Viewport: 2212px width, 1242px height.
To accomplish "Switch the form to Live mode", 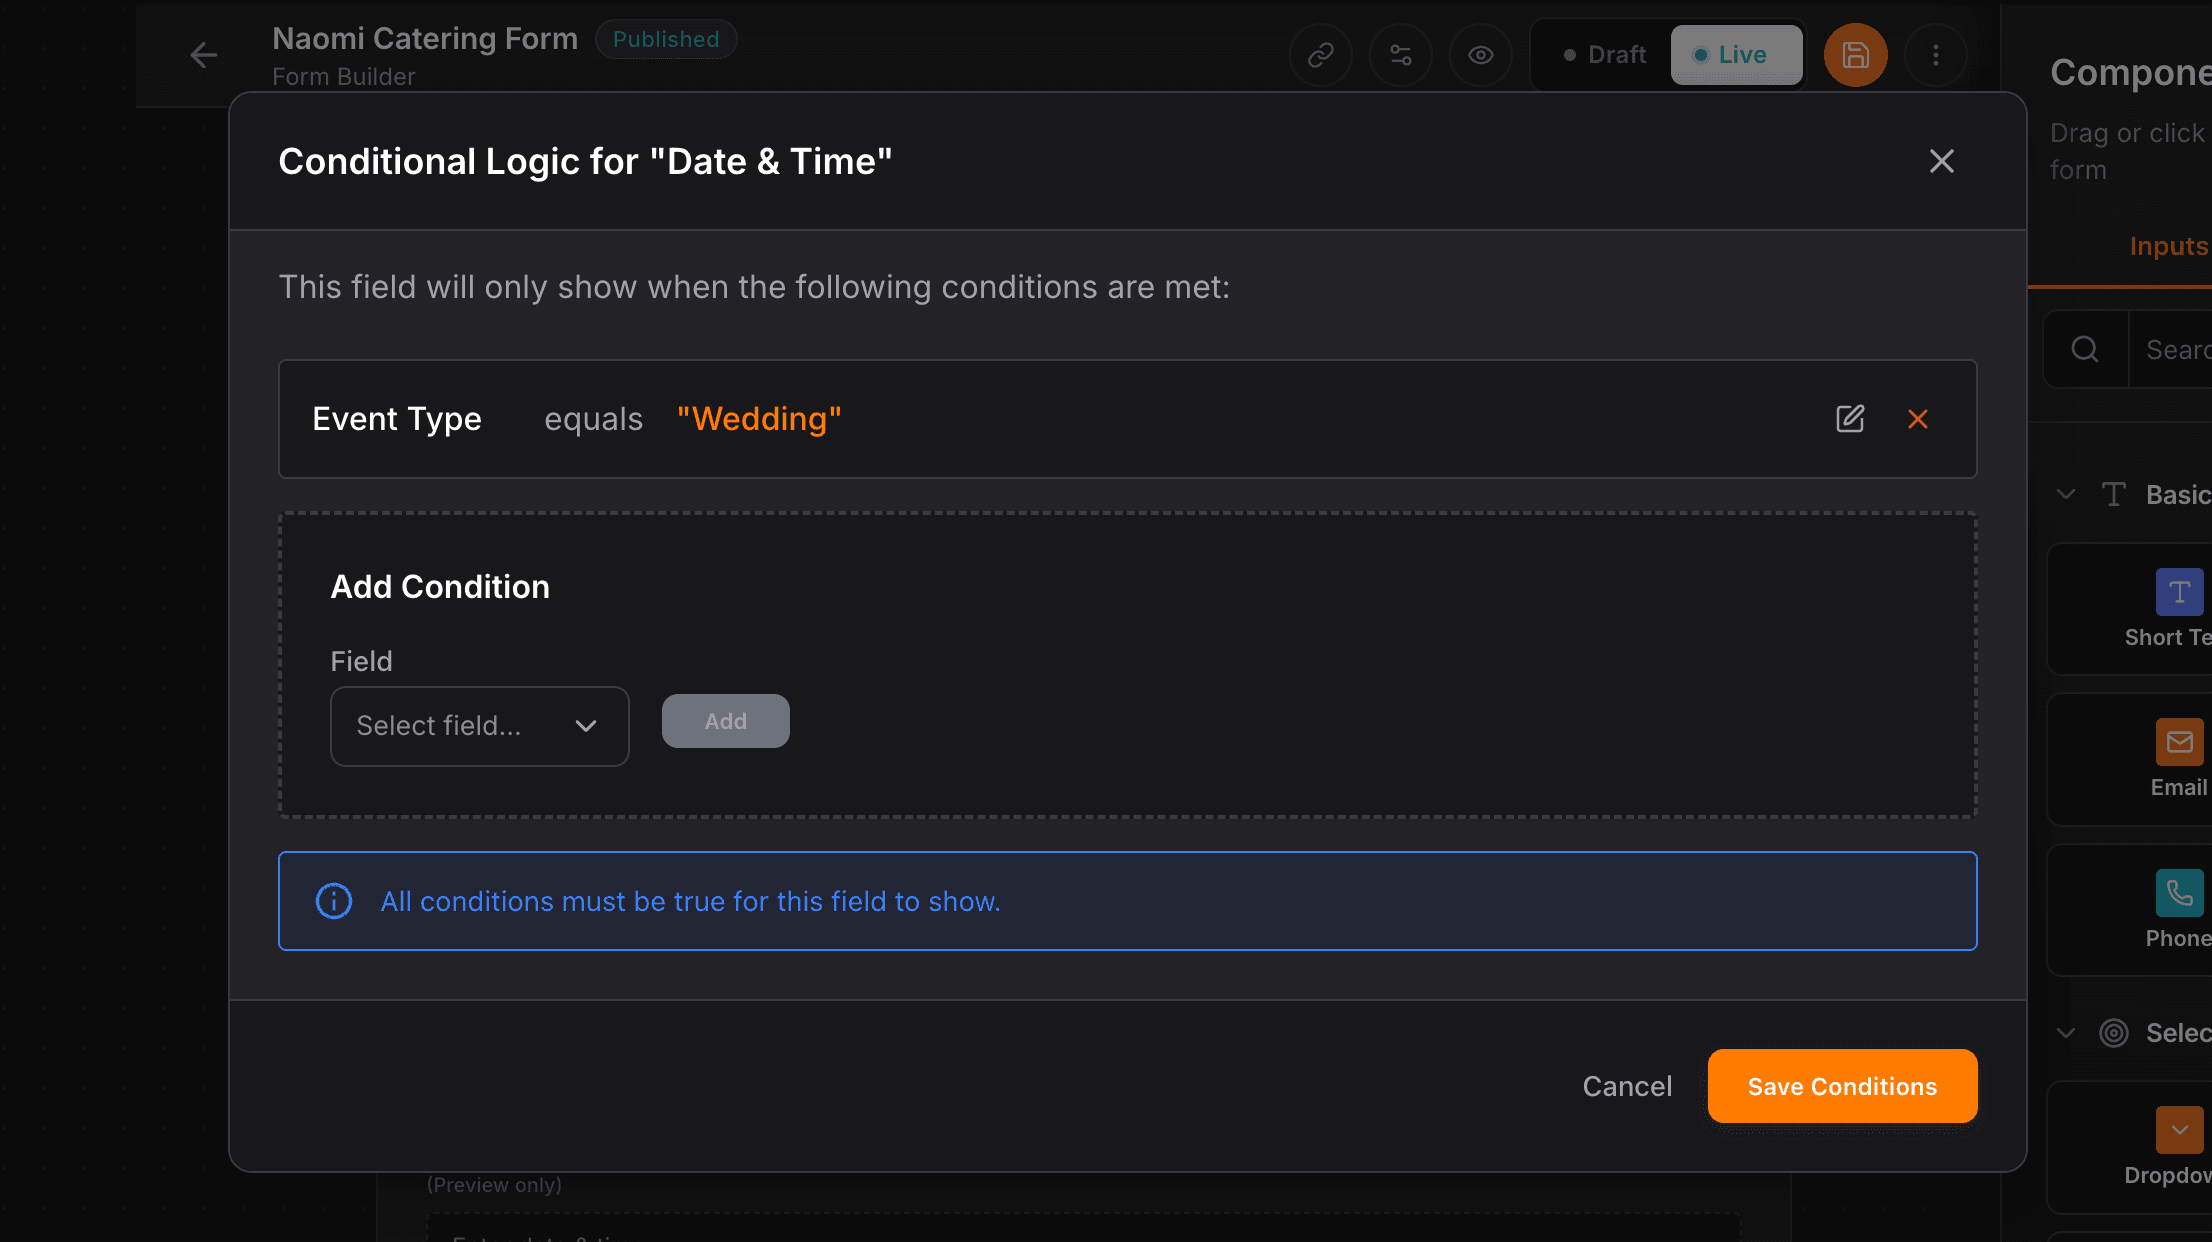I will point(1736,55).
